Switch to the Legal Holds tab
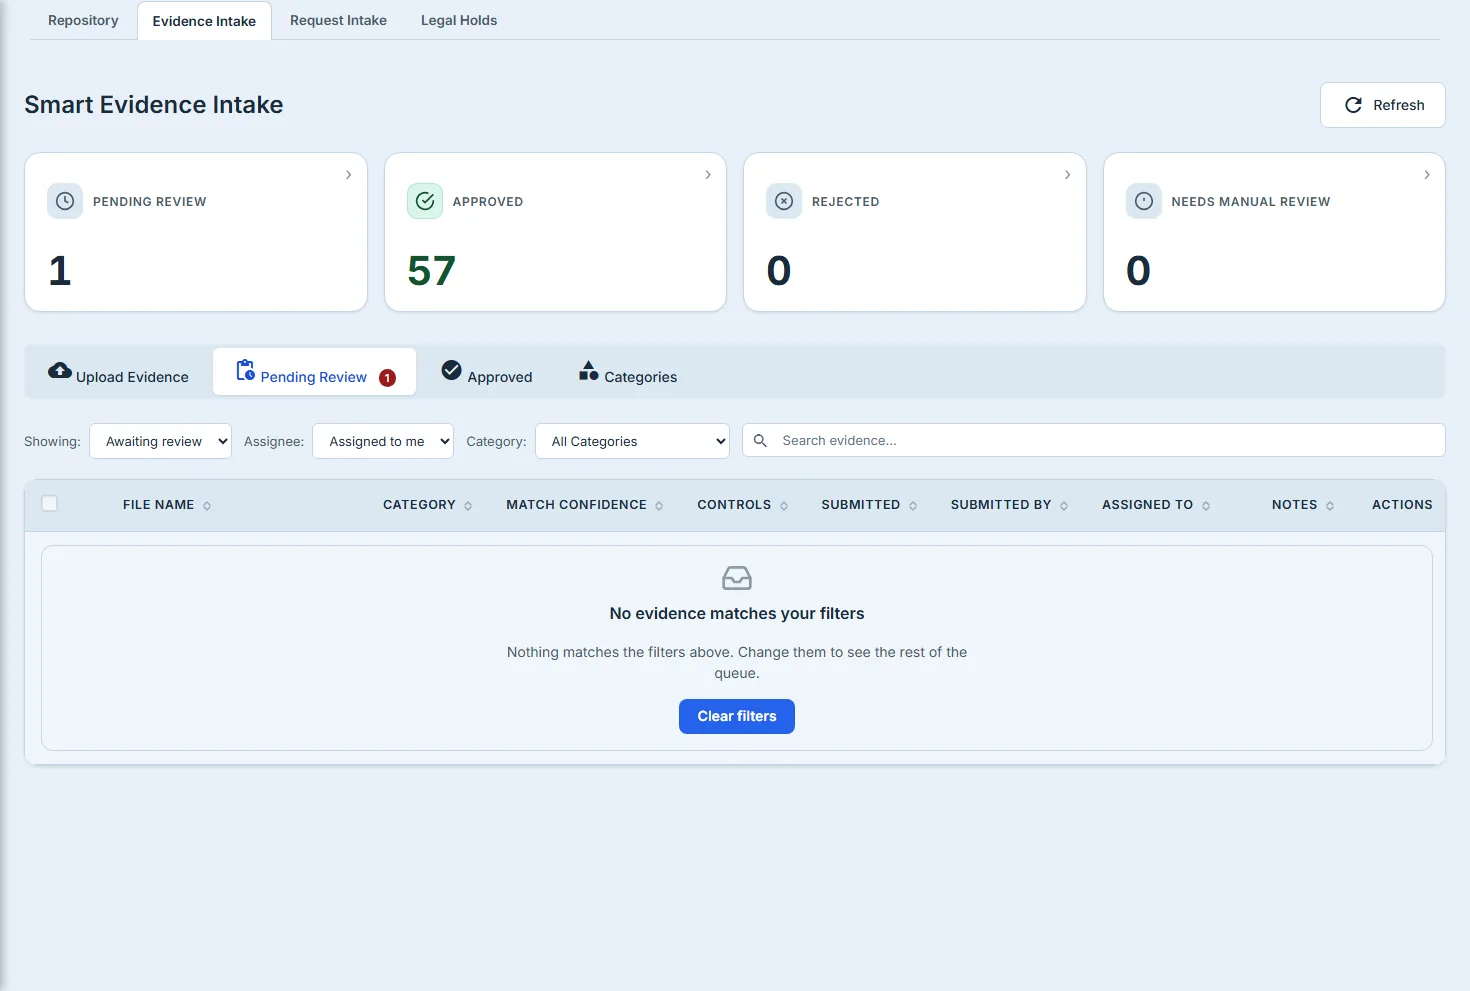The image size is (1470, 991). (459, 20)
